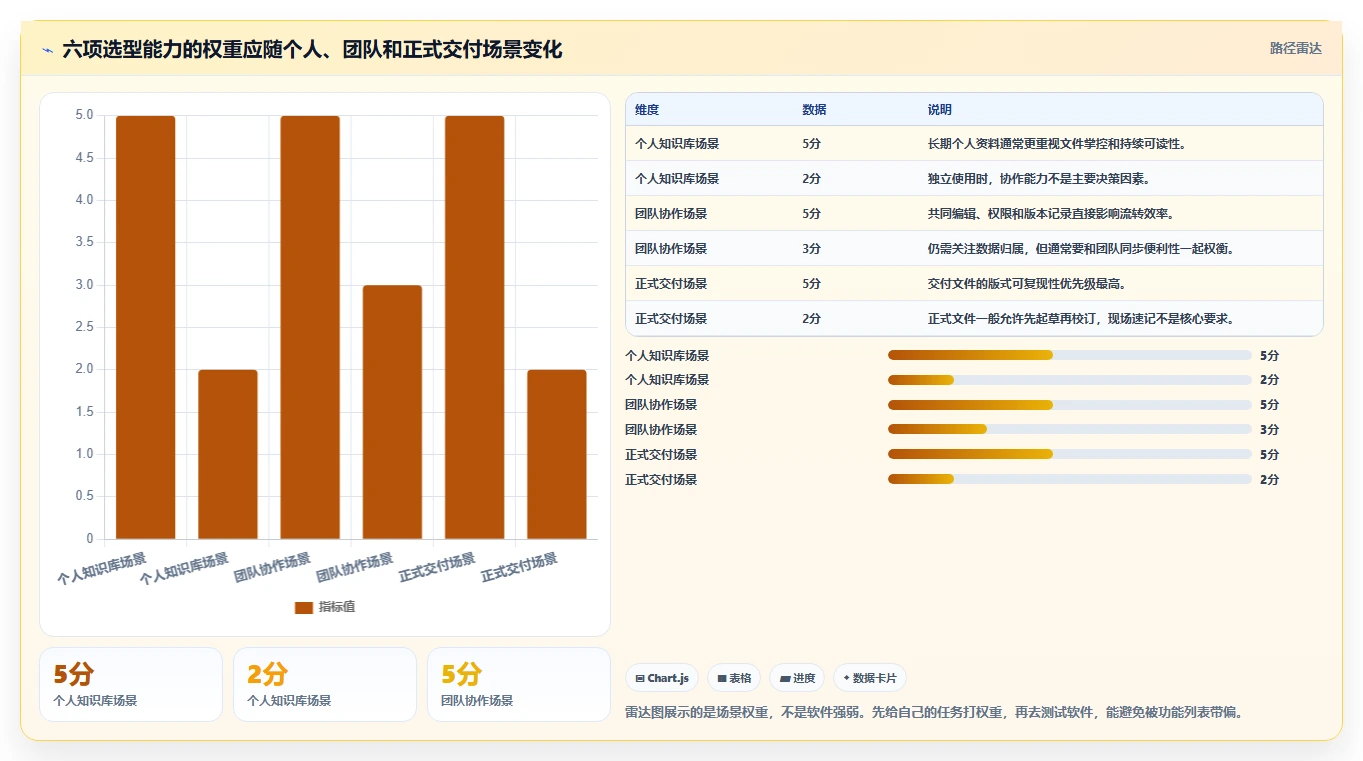The height and width of the screenshot is (761, 1363).
Task: Click the chart bar for 团队协作场景 valued 3
Action: (392, 412)
